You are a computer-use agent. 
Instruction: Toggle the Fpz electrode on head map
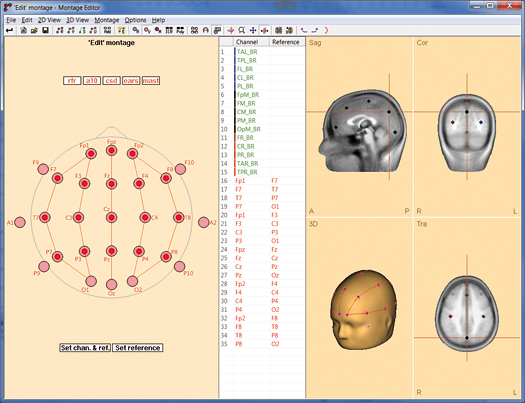[x=111, y=150]
